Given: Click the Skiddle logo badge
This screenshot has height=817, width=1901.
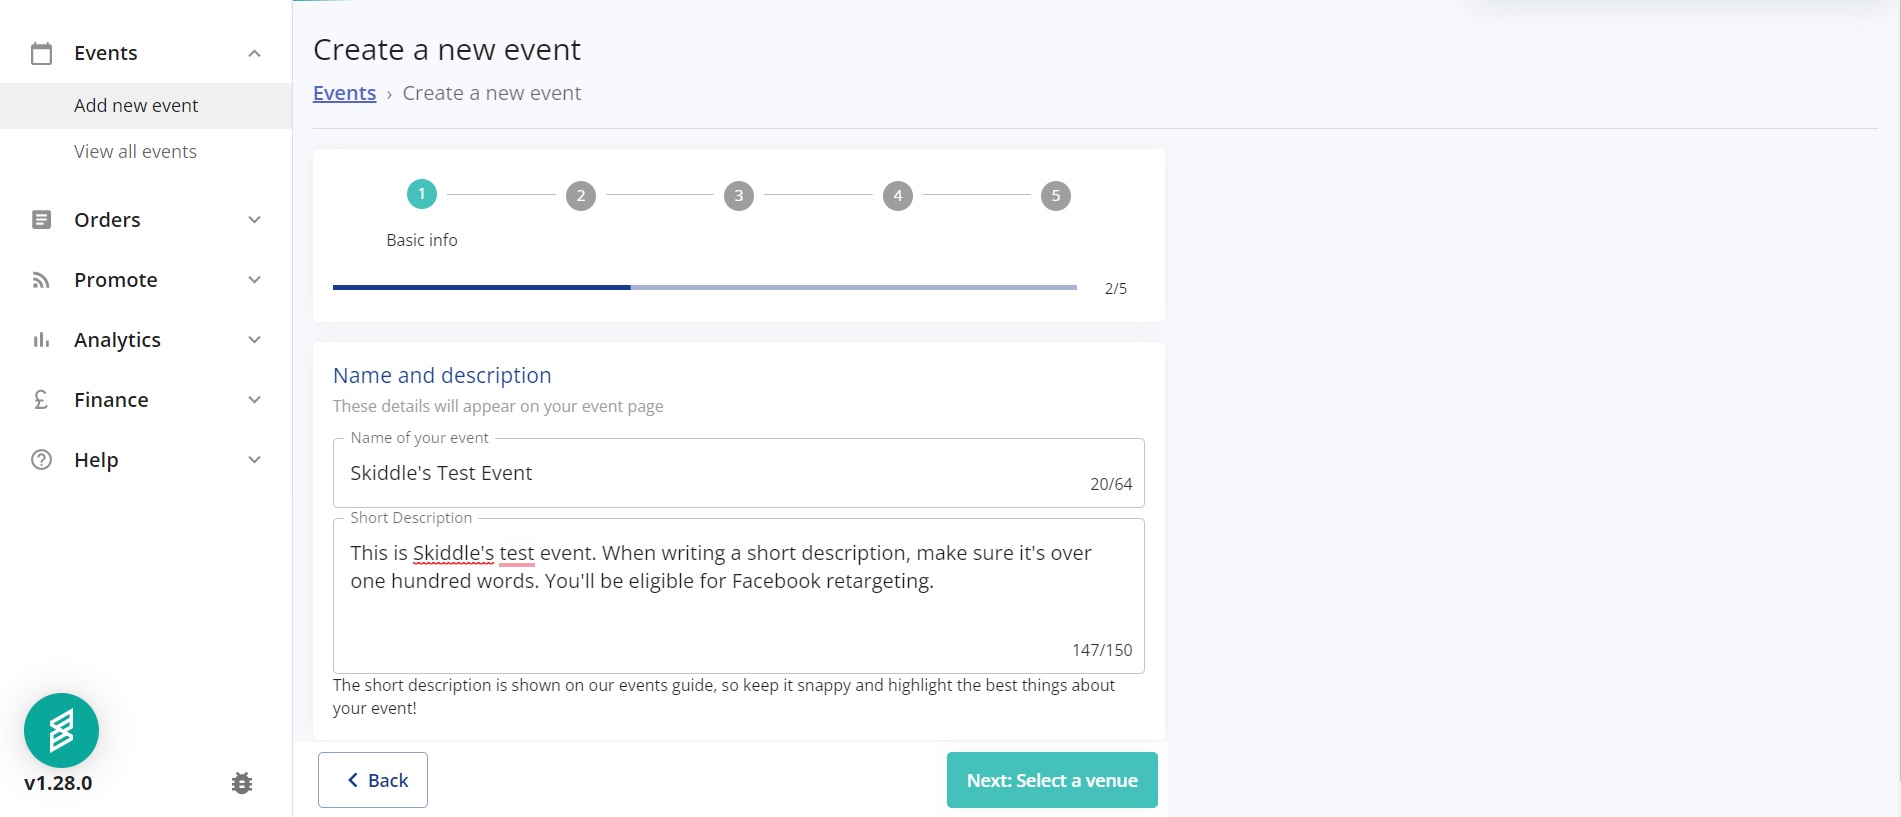Looking at the screenshot, I should pyautogui.click(x=61, y=731).
